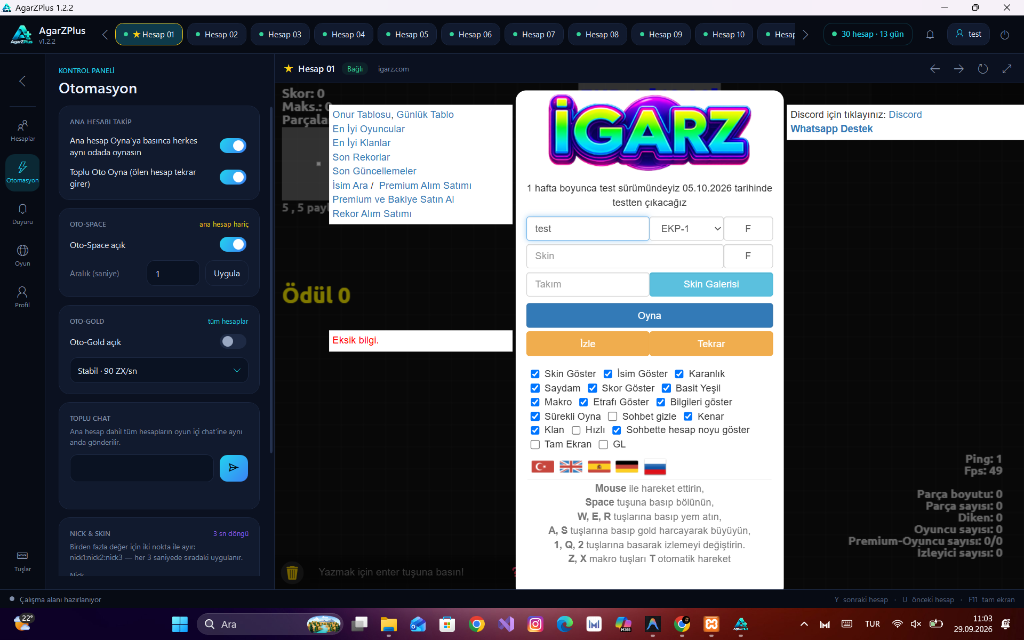
Task: Select the Russian flag language
Action: pyautogui.click(x=655, y=466)
